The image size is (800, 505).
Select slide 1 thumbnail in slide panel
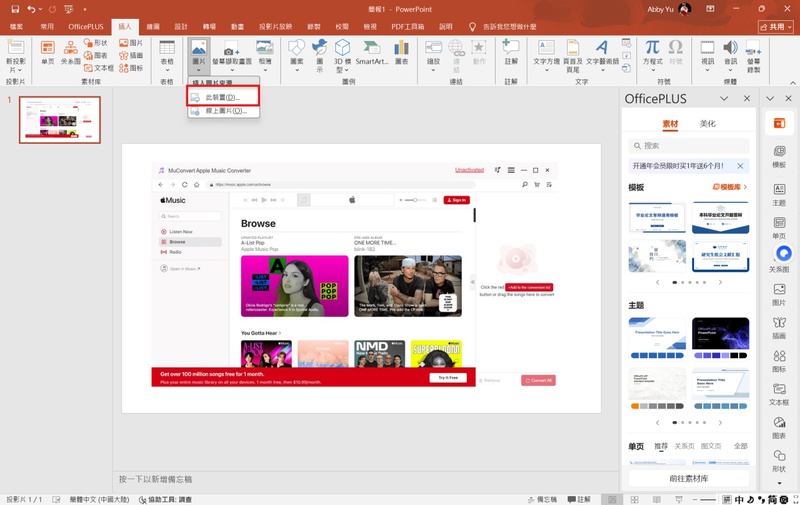pyautogui.click(x=60, y=120)
